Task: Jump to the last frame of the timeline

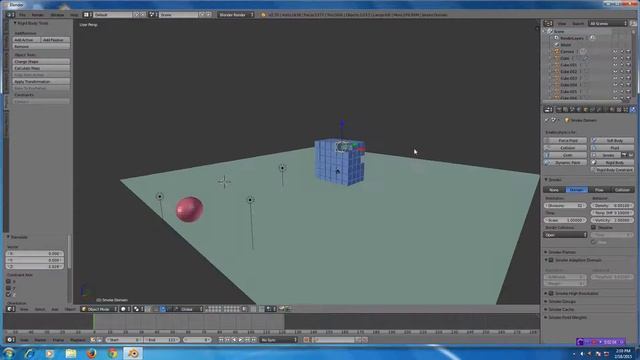Action: (x=254, y=340)
